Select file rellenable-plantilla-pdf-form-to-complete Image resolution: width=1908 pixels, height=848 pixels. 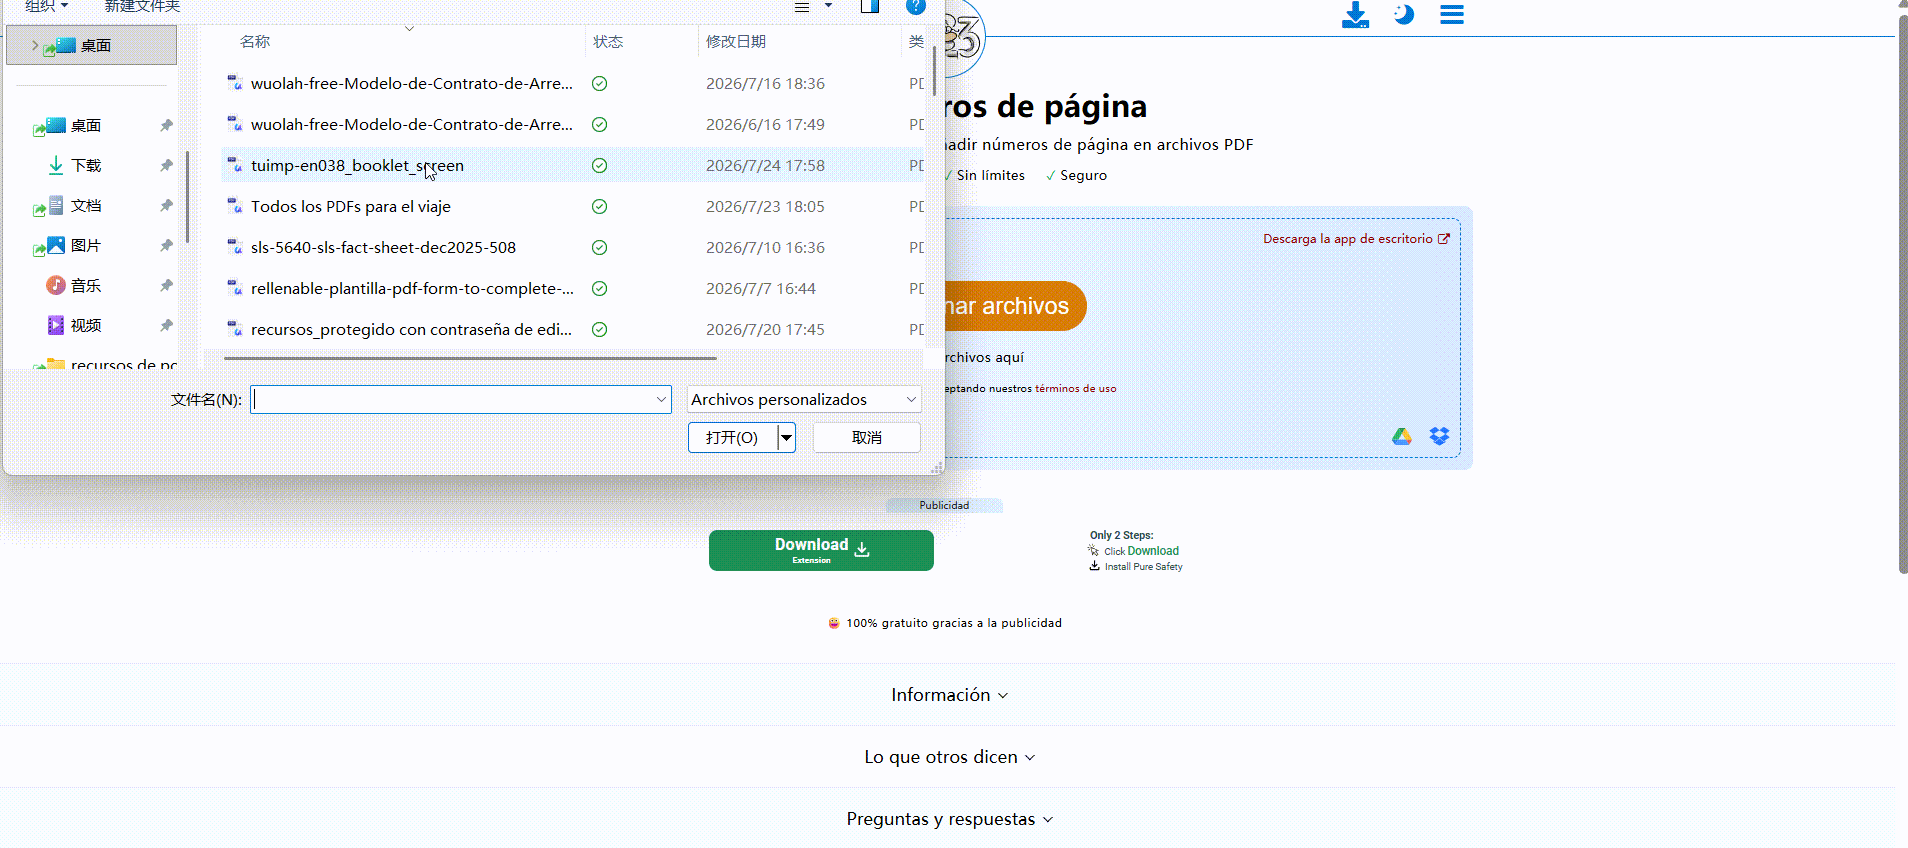point(412,288)
